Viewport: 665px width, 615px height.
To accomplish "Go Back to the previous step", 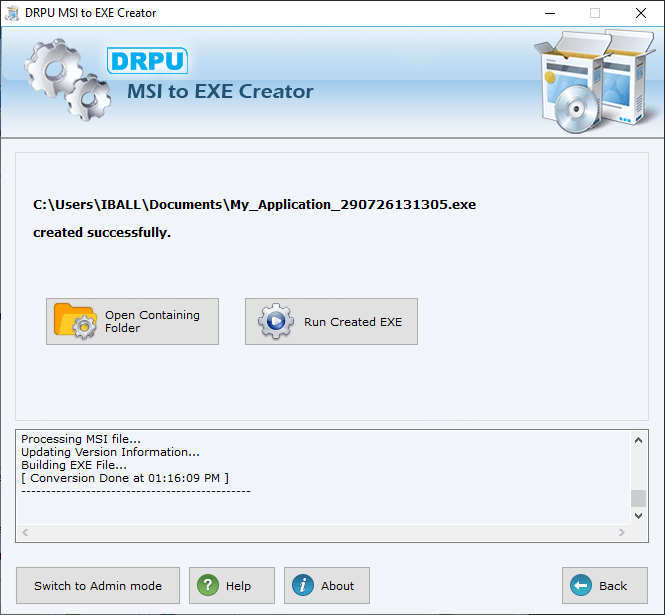I will [x=605, y=585].
